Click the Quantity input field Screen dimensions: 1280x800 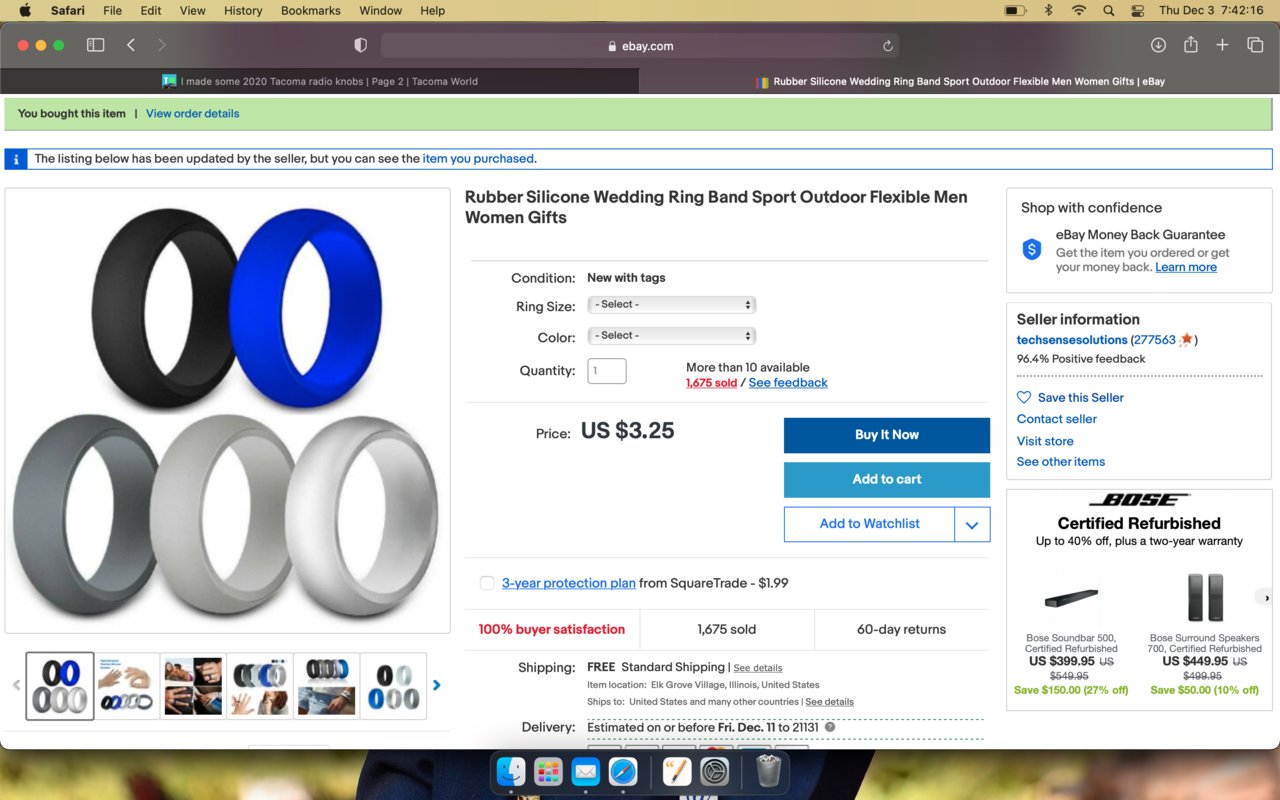tap(607, 371)
